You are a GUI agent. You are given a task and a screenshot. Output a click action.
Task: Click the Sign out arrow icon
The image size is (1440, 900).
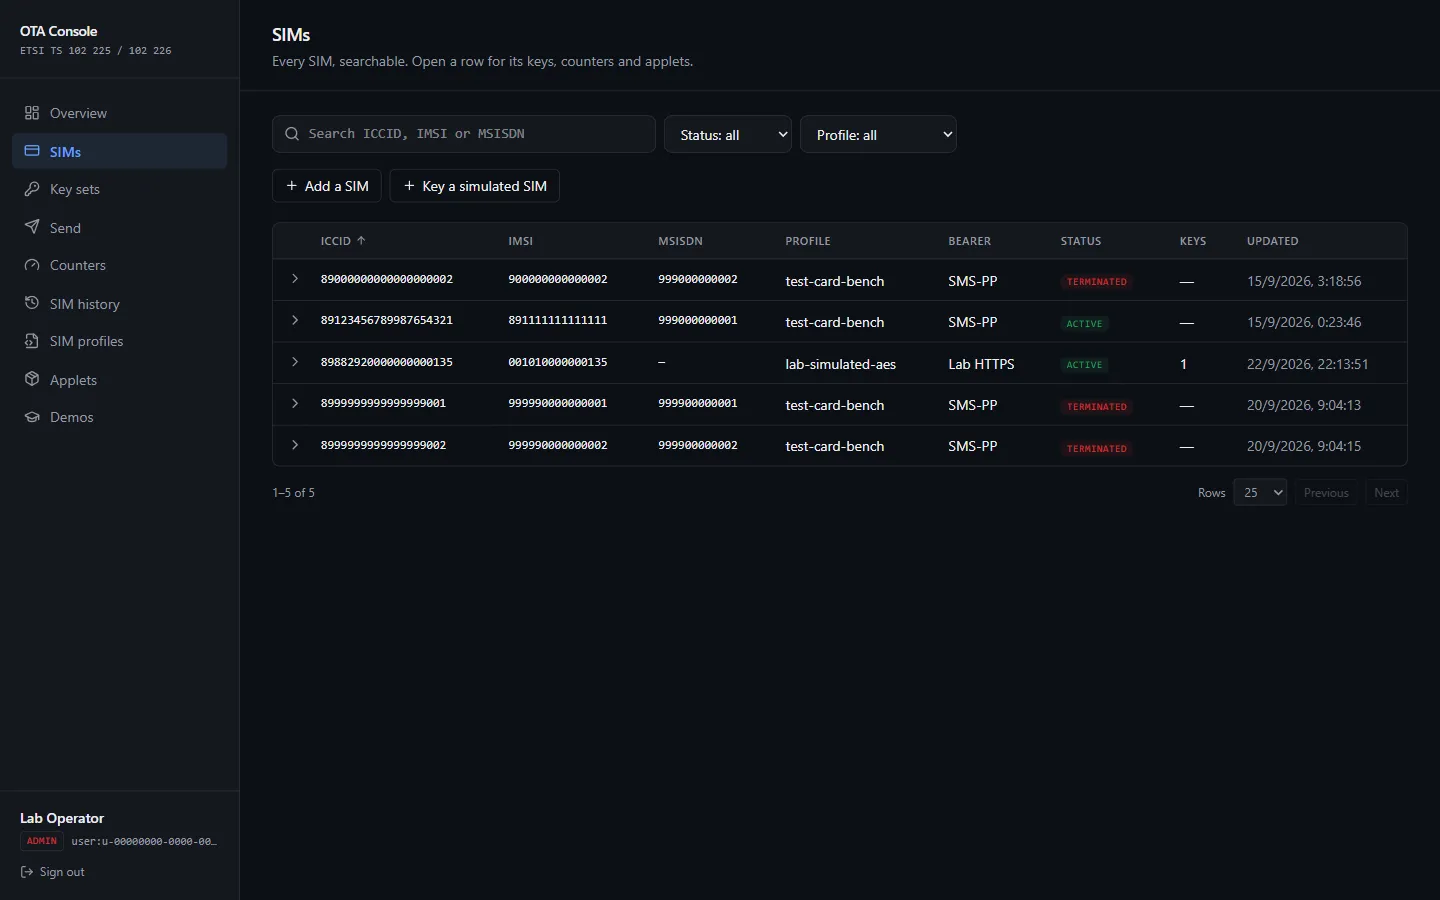27,872
